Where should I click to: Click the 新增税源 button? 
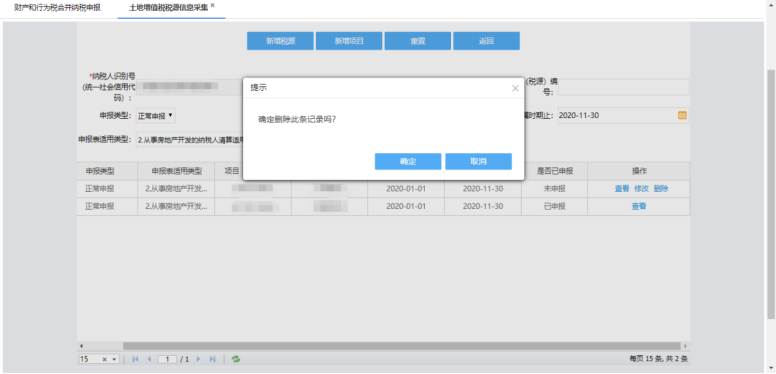pyautogui.click(x=281, y=41)
